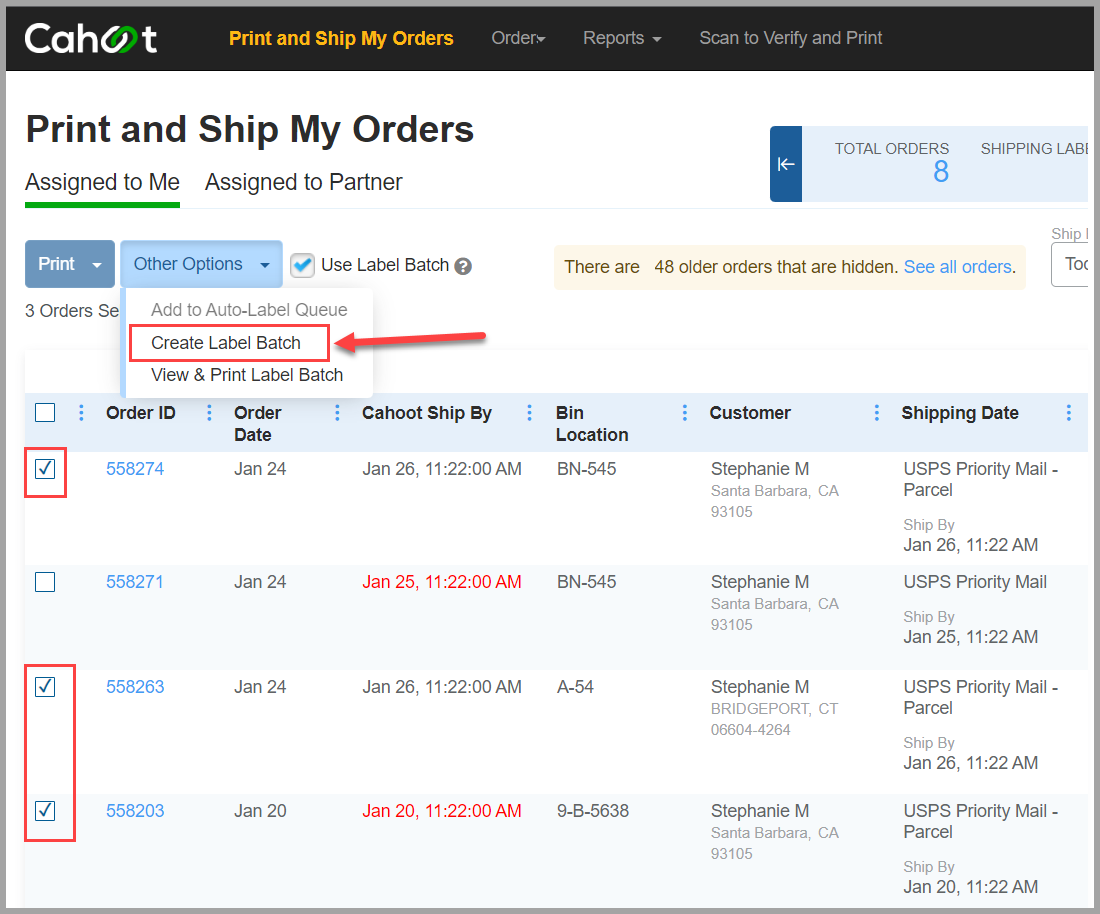The image size is (1100, 914).
Task: Open order 558203 link
Action: (135, 810)
